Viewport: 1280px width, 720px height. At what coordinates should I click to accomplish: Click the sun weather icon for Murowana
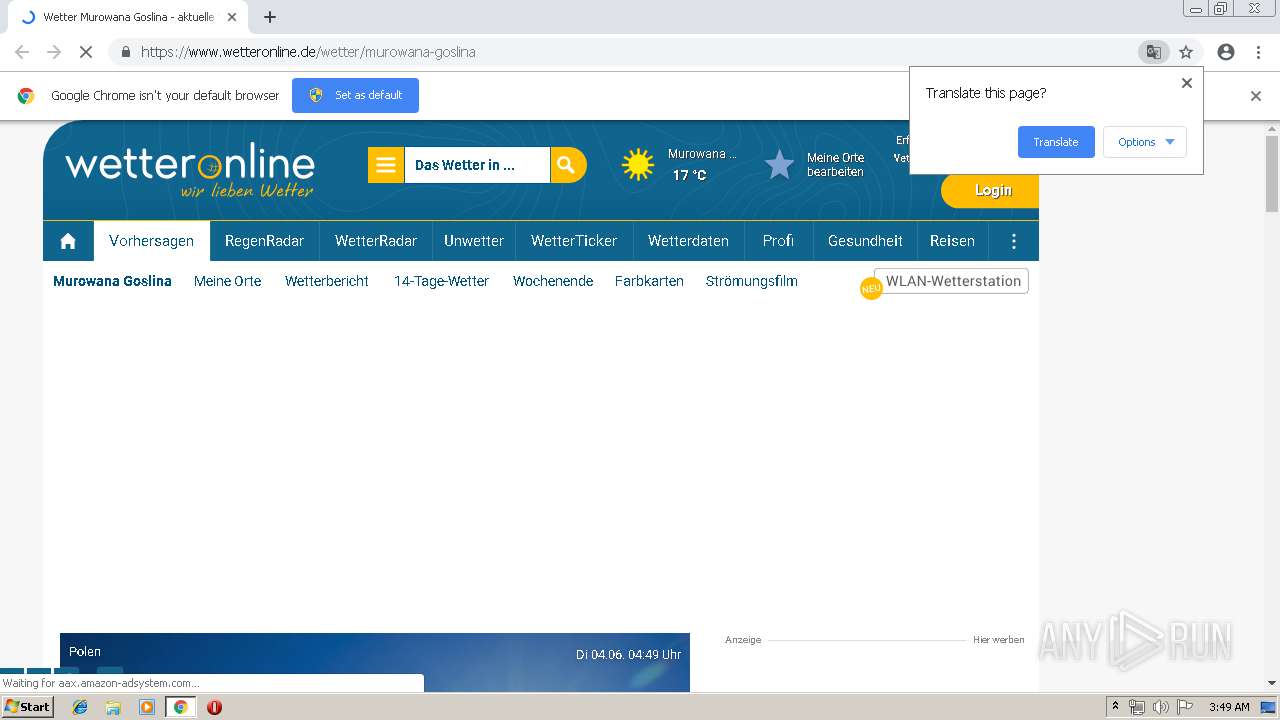pyautogui.click(x=638, y=164)
